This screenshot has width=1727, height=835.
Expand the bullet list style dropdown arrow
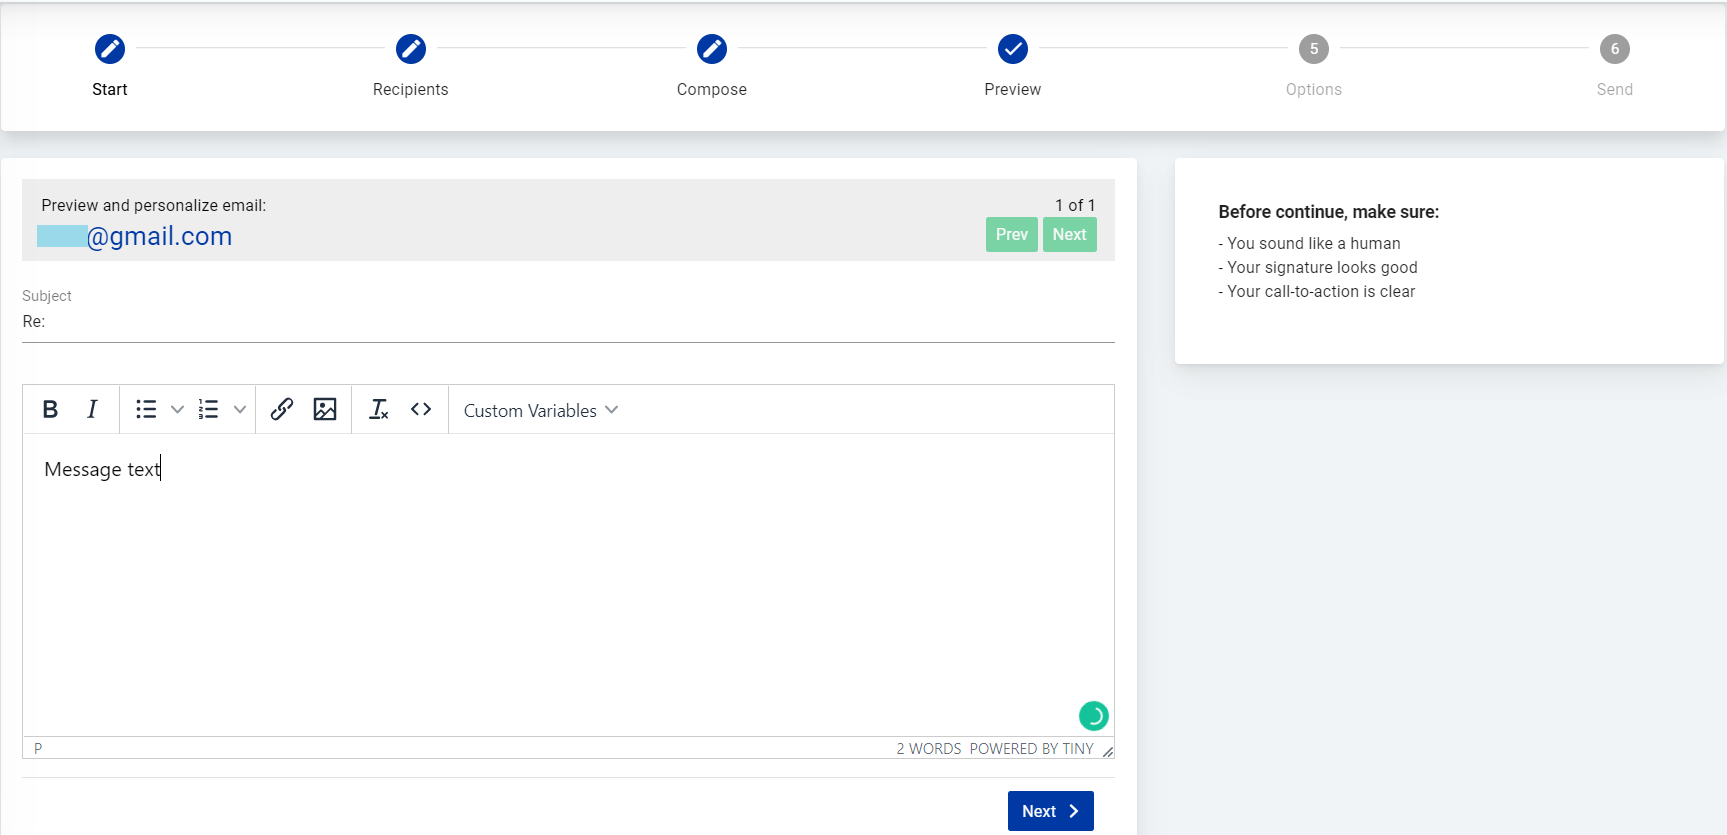[x=177, y=409]
